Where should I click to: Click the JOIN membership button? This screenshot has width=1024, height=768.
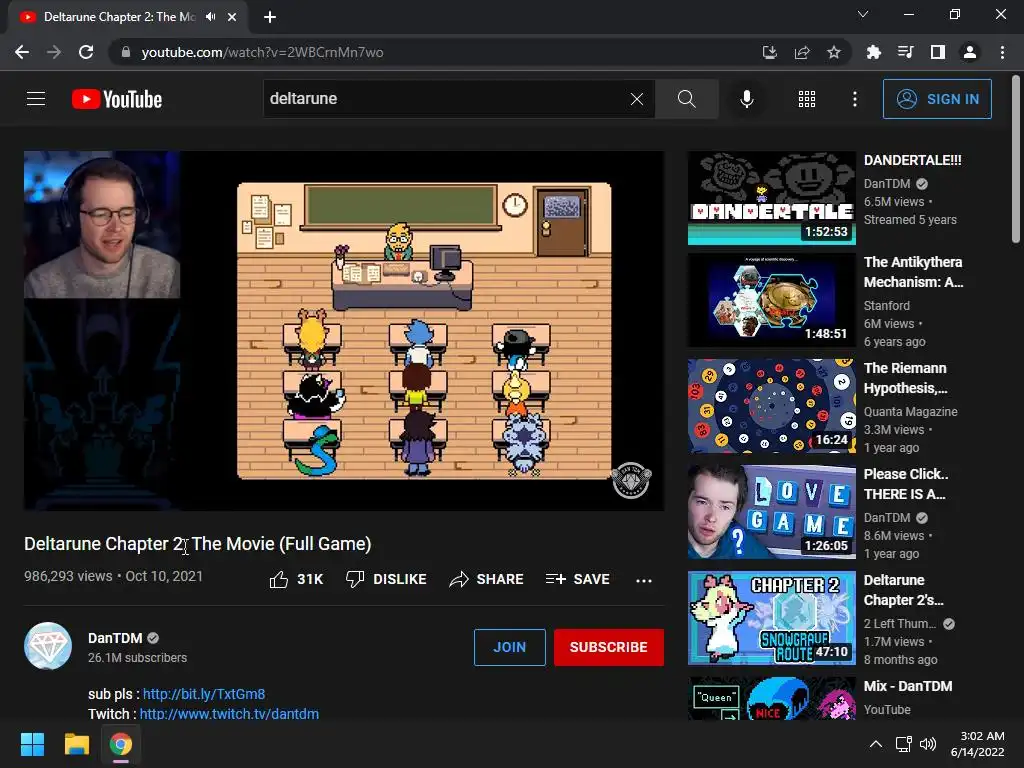pyautogui.click(x=509, y=647)
